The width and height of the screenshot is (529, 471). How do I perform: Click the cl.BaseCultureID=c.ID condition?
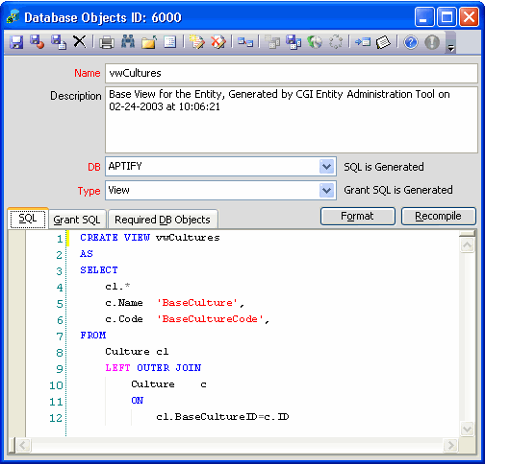point(222,417)
